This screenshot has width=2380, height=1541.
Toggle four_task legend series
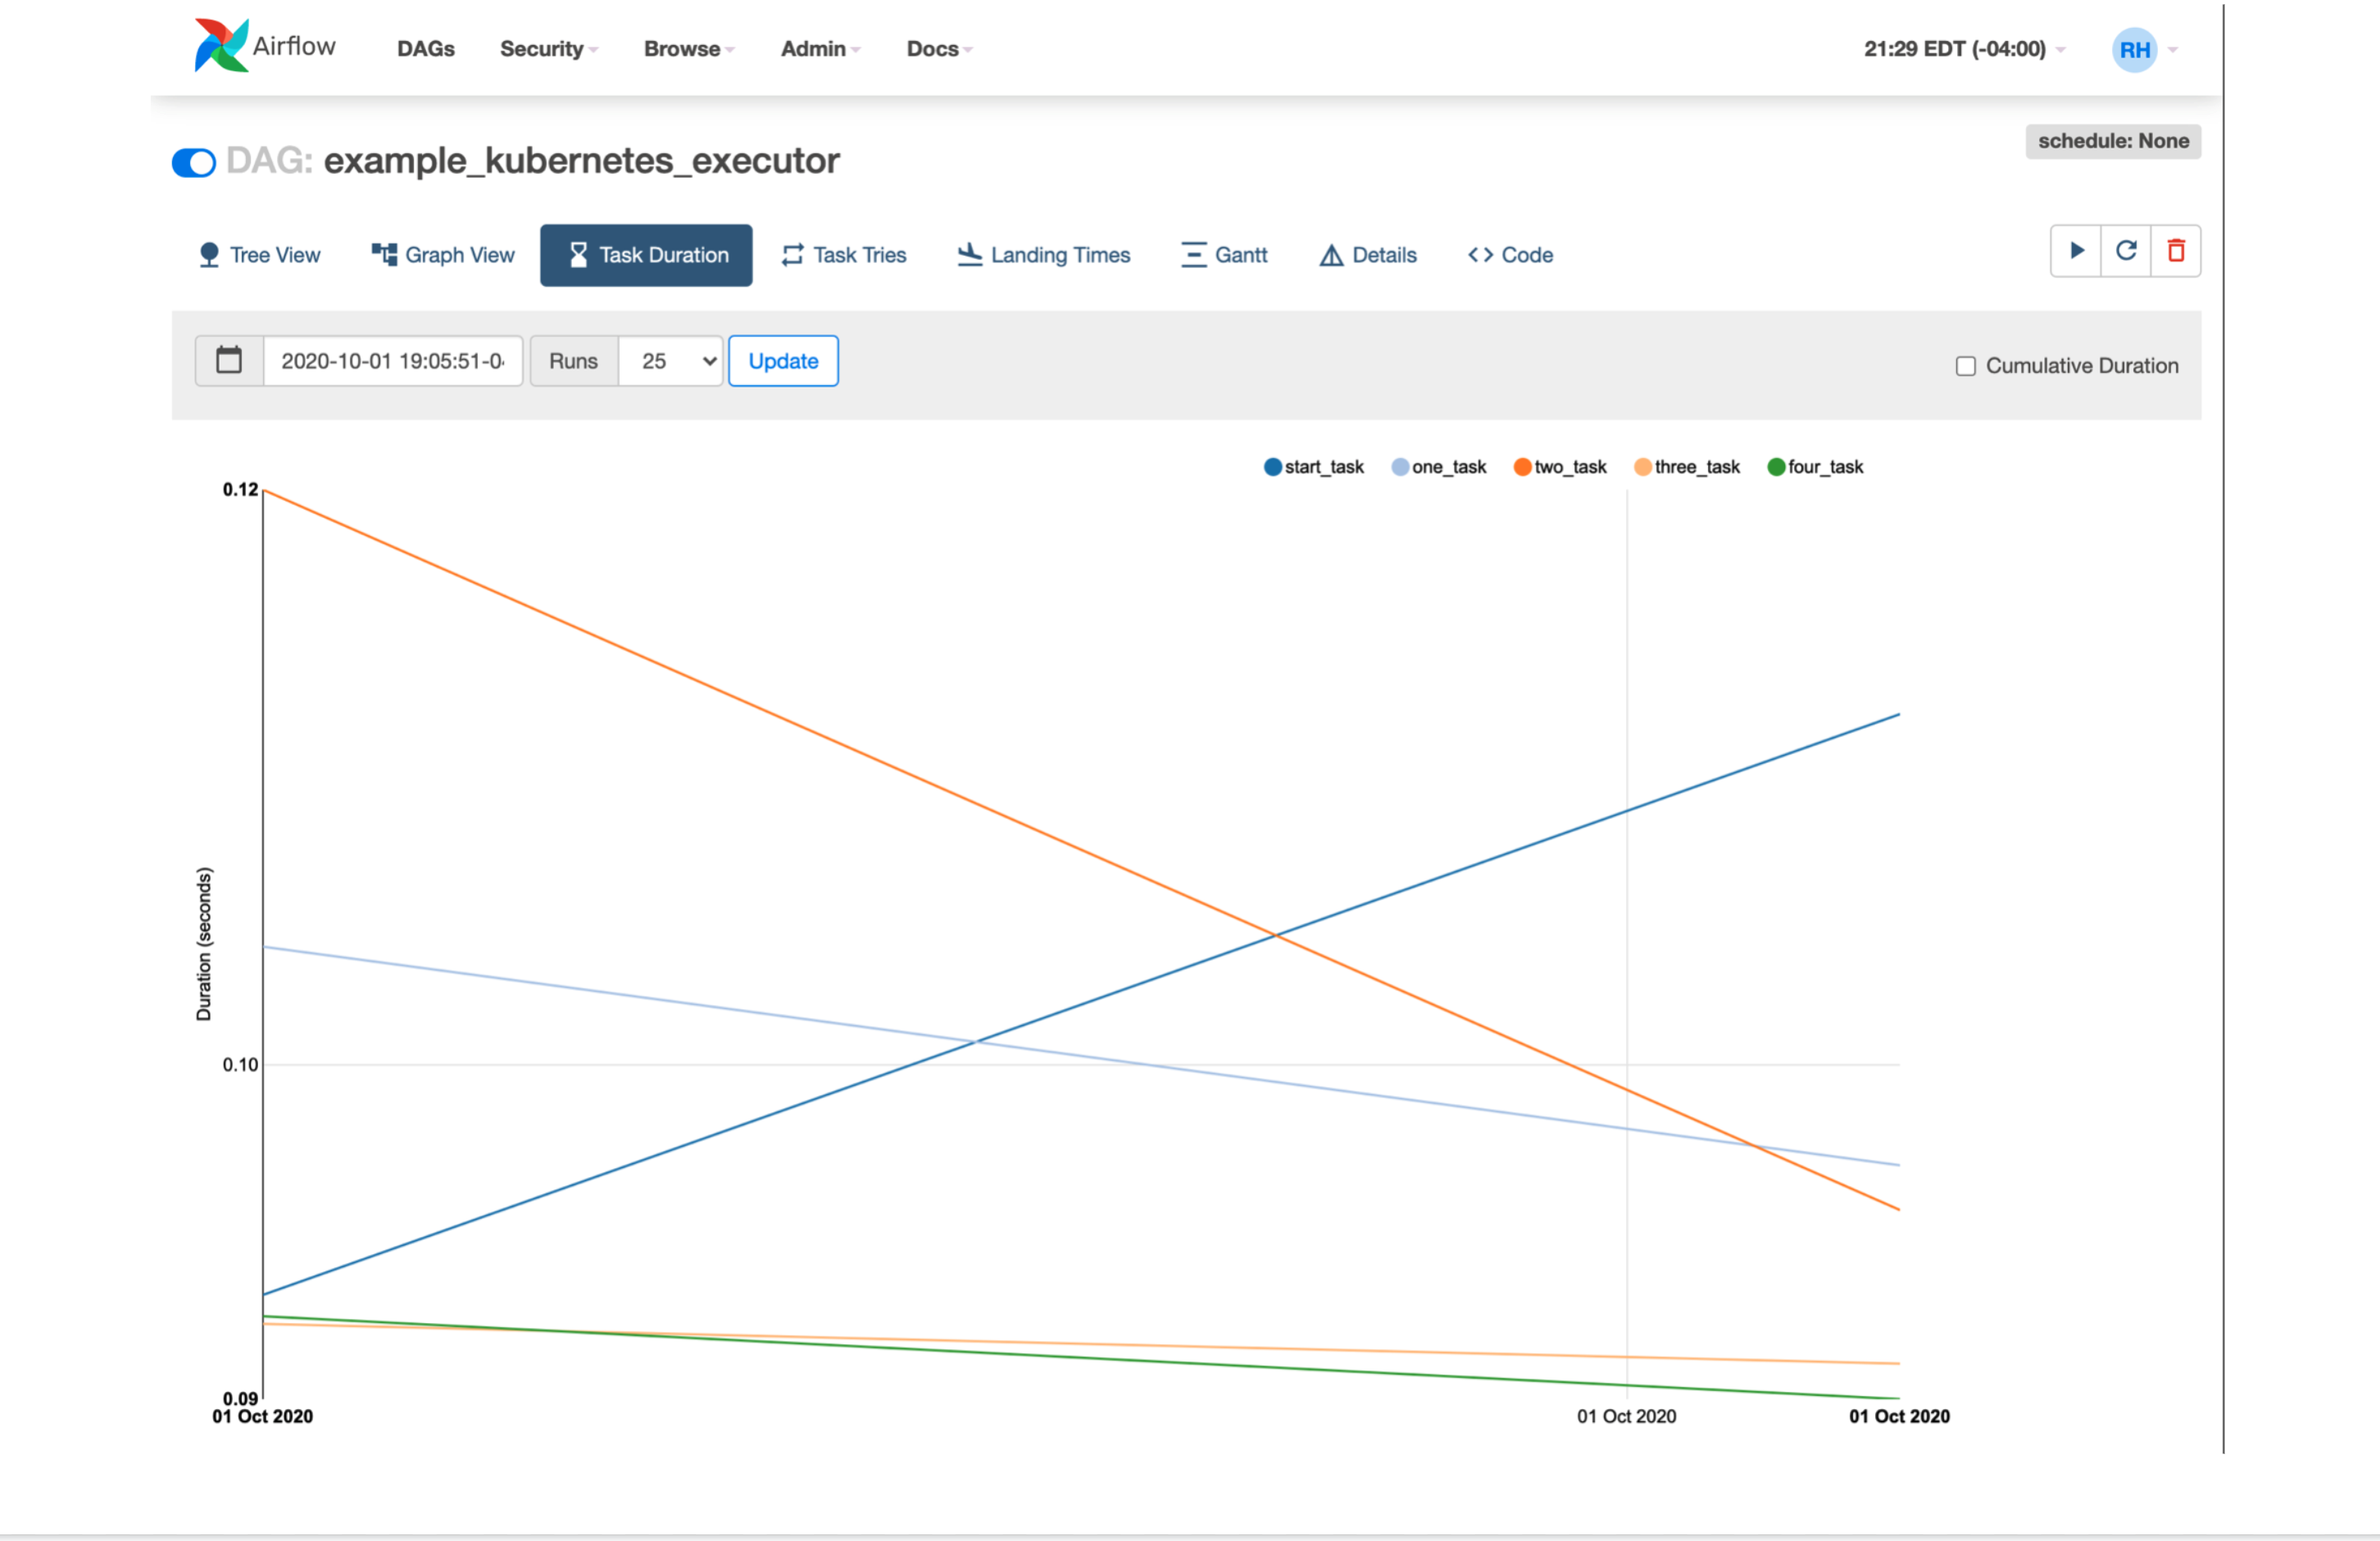point(1815,467)
